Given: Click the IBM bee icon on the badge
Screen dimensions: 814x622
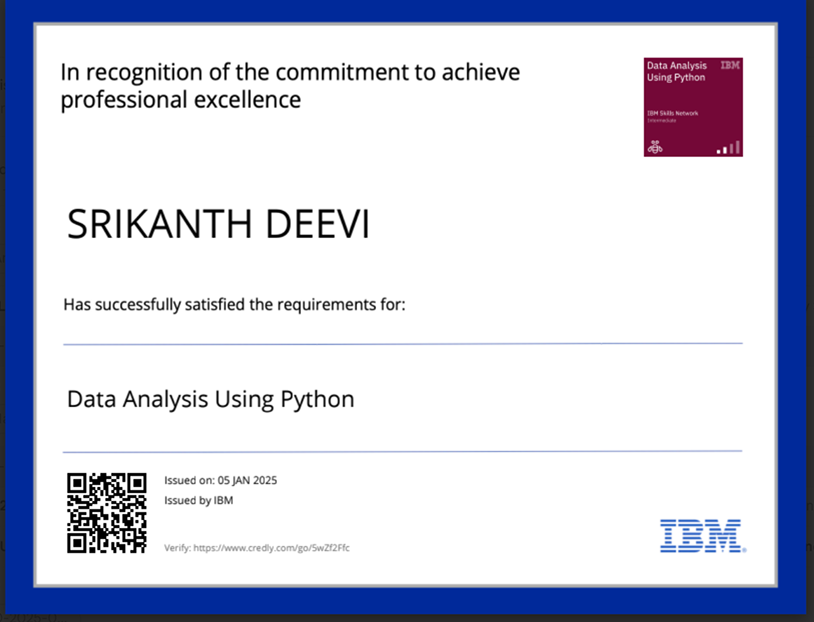Looking at the screenshot, I should pyautogui.click(x=655, y=146).
